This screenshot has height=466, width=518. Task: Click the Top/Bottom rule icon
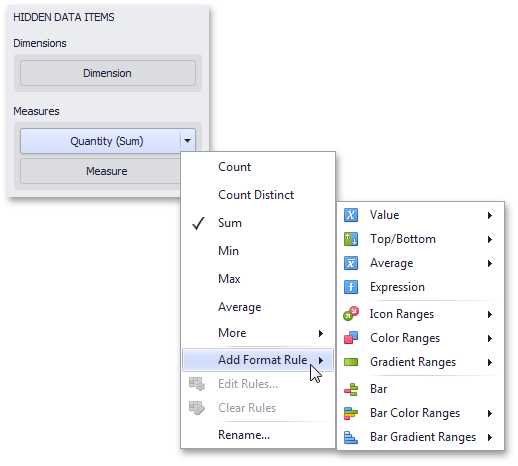pos(351,239)
